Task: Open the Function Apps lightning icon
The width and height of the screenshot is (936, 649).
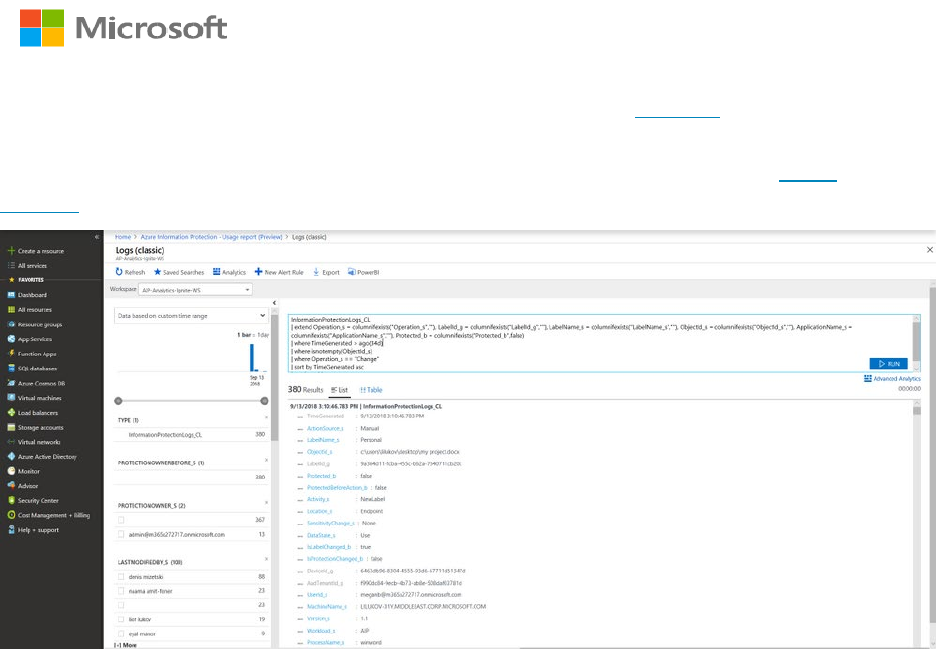Action: [x=11, y=353]
